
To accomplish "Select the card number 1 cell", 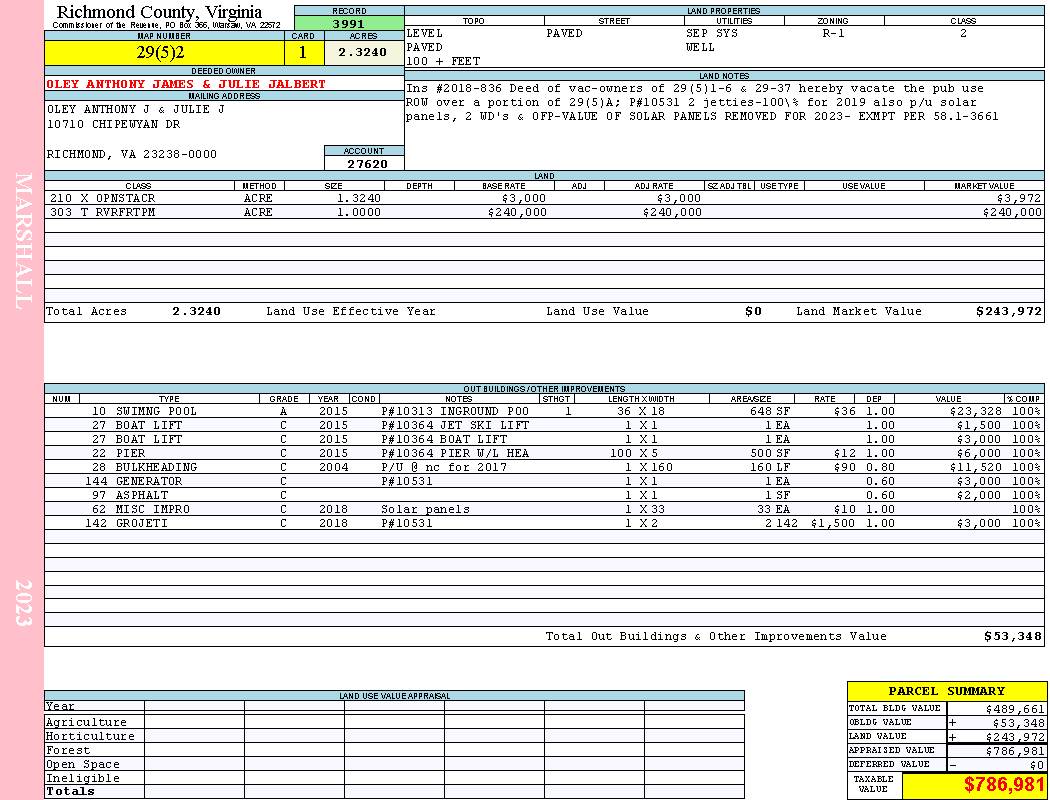I will tap(303, 52).
